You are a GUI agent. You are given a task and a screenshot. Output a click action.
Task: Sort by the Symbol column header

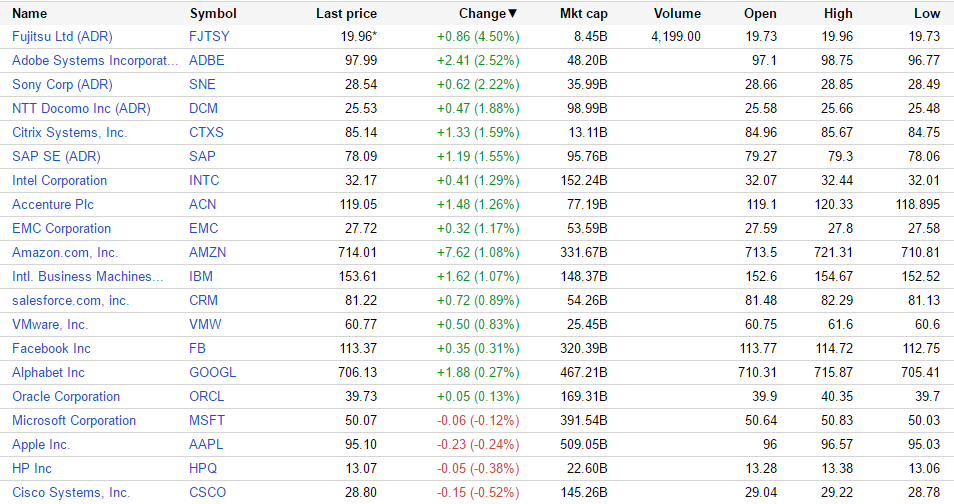coord(213,14)
